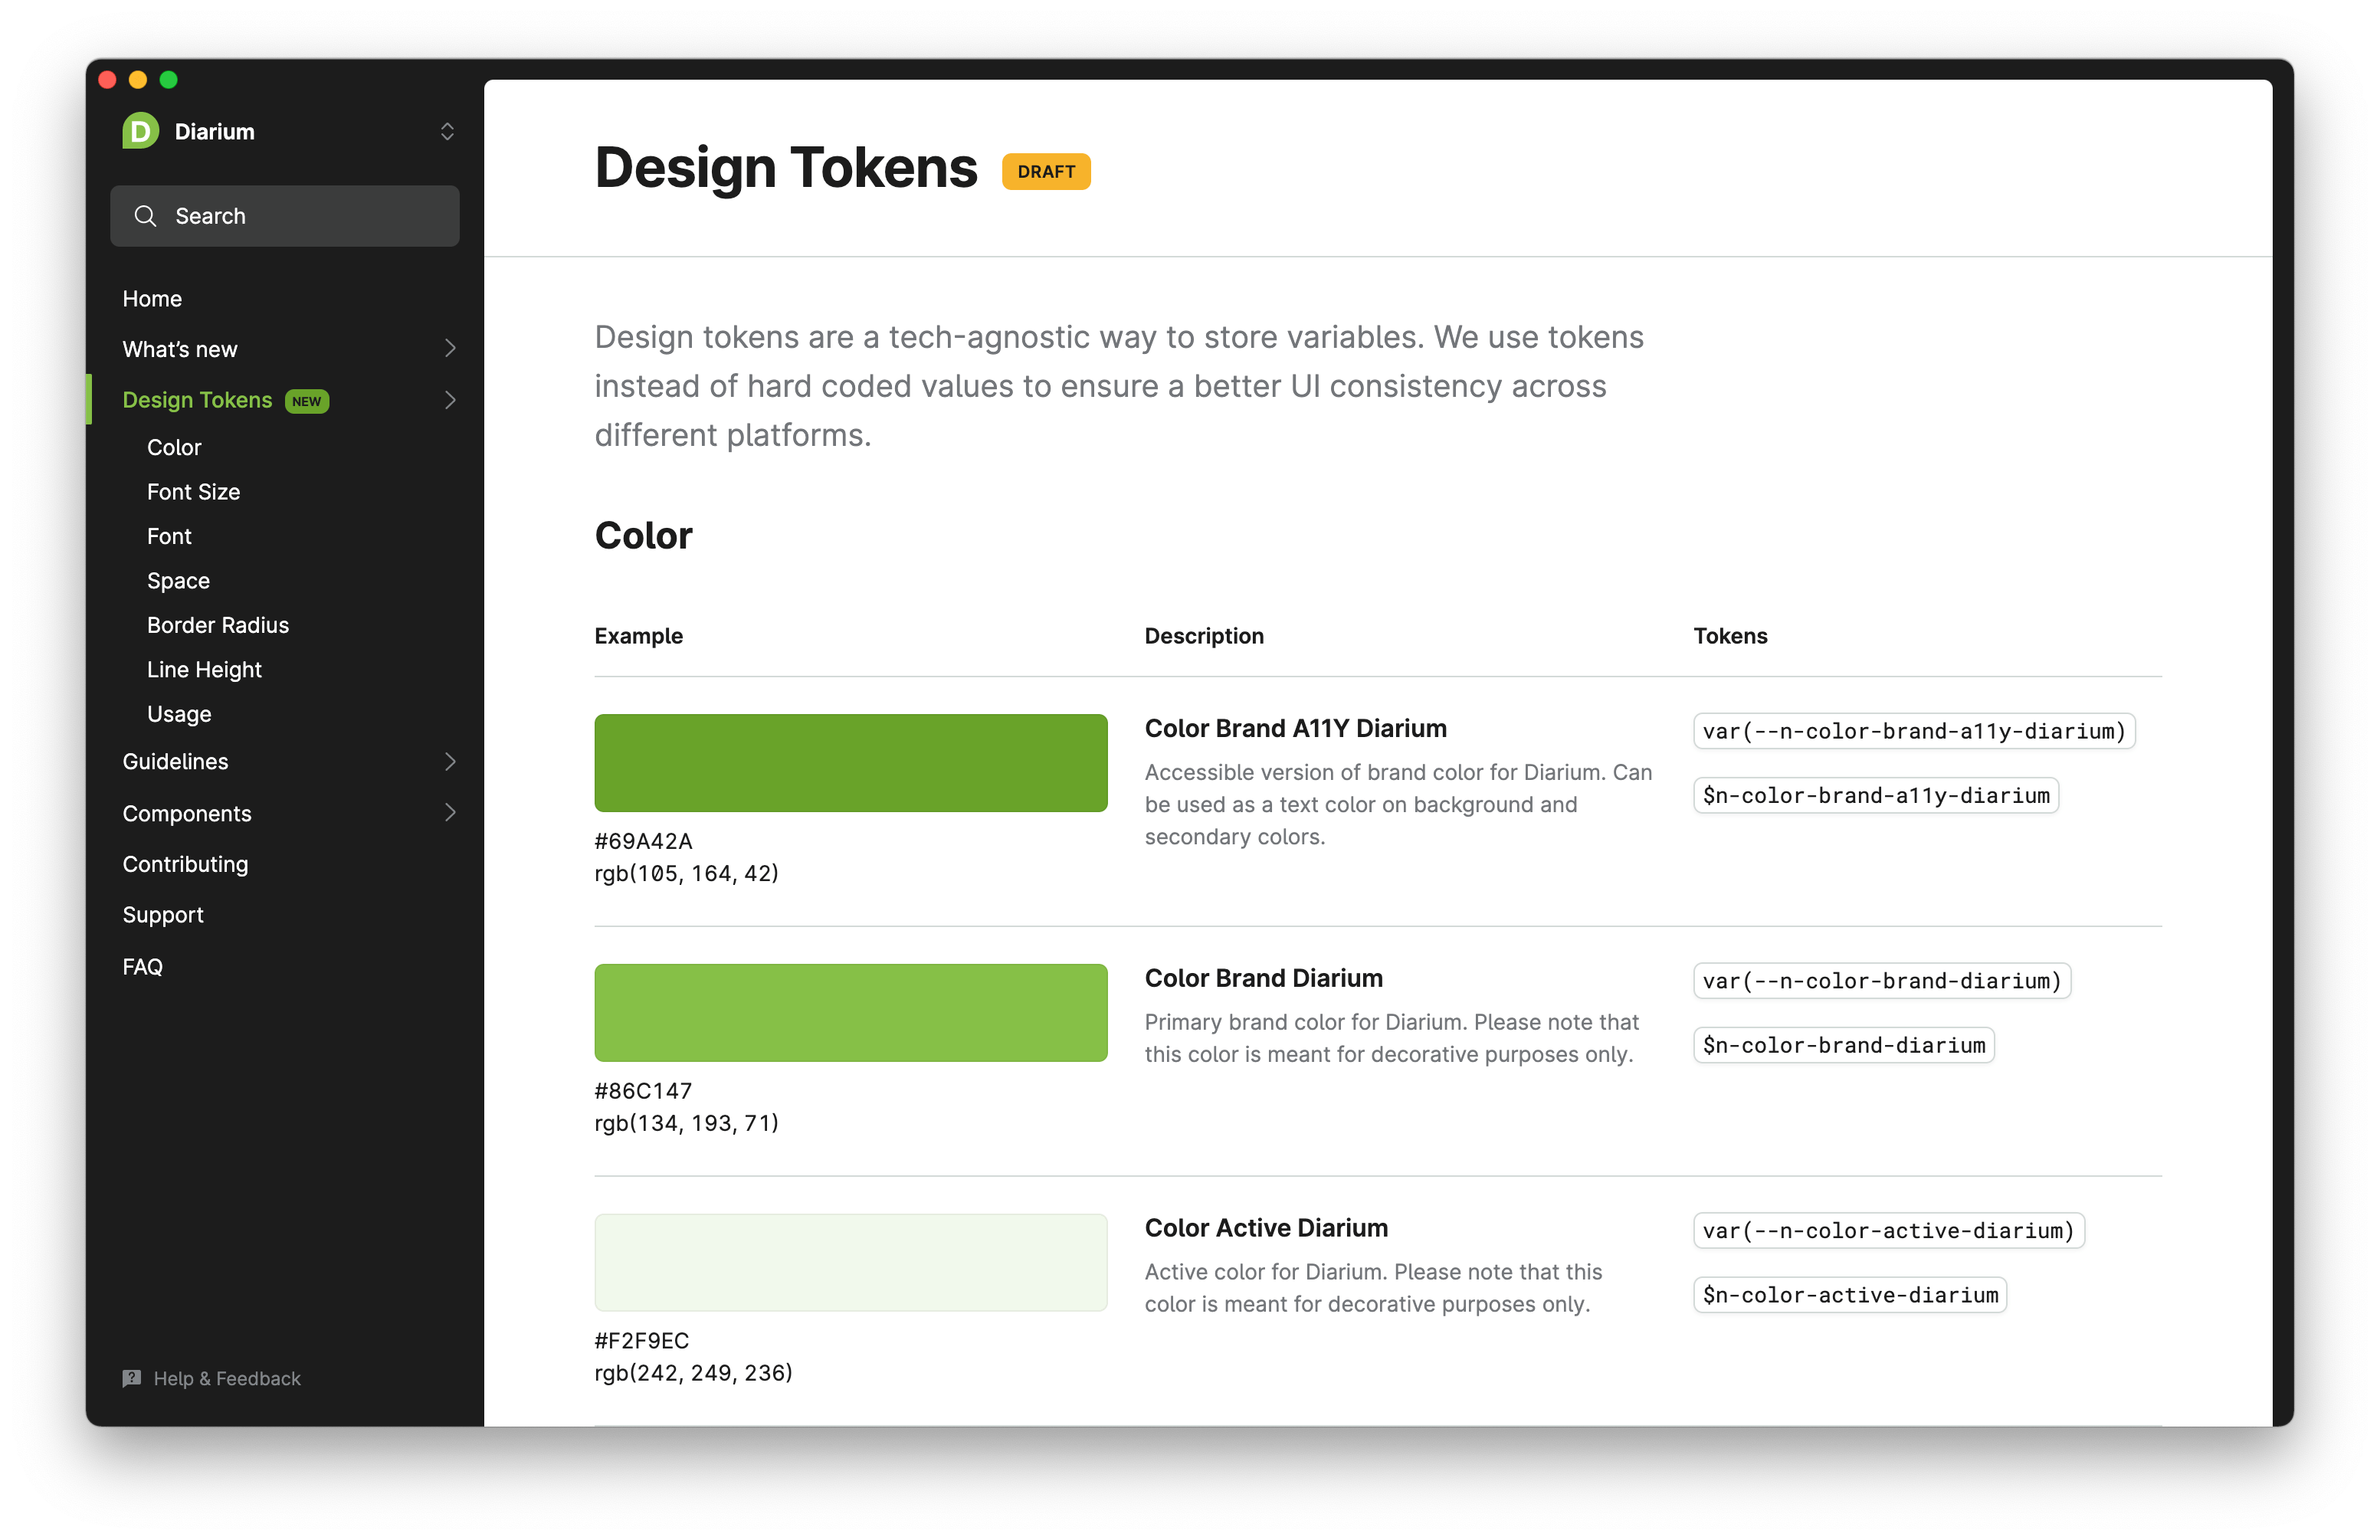The image size is (2380, 1540).
Task: Click the Guidelines expand arrow
Action: (x=446, y=759)
